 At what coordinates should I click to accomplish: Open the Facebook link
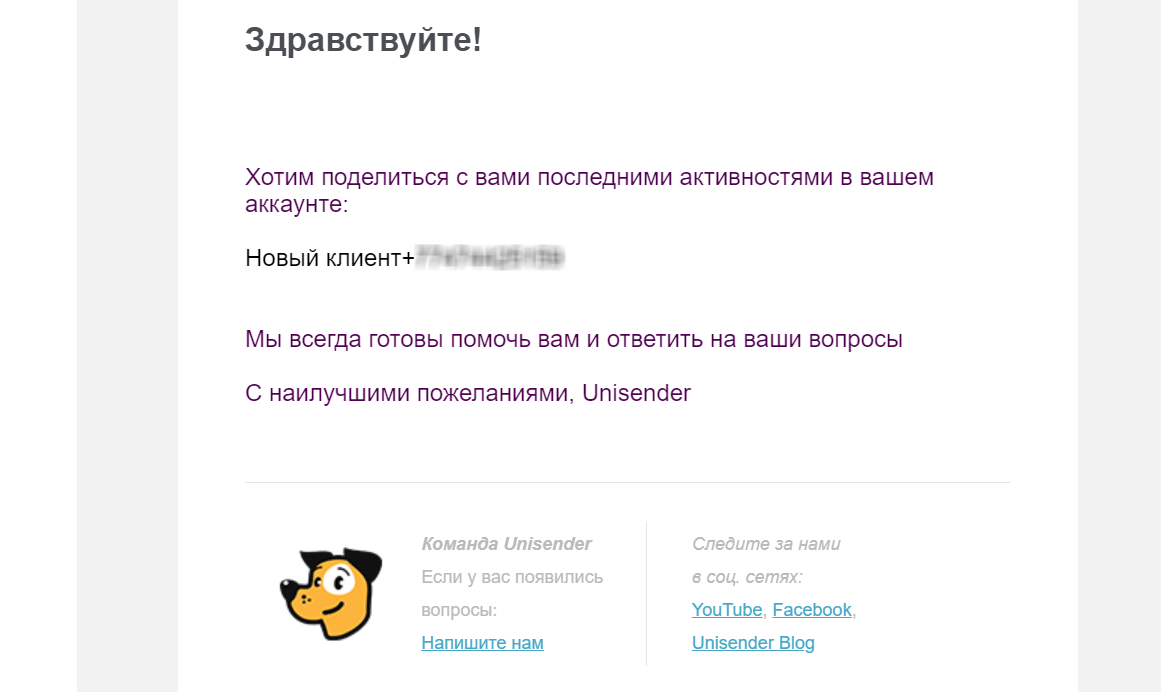click(x=812, y=610)
